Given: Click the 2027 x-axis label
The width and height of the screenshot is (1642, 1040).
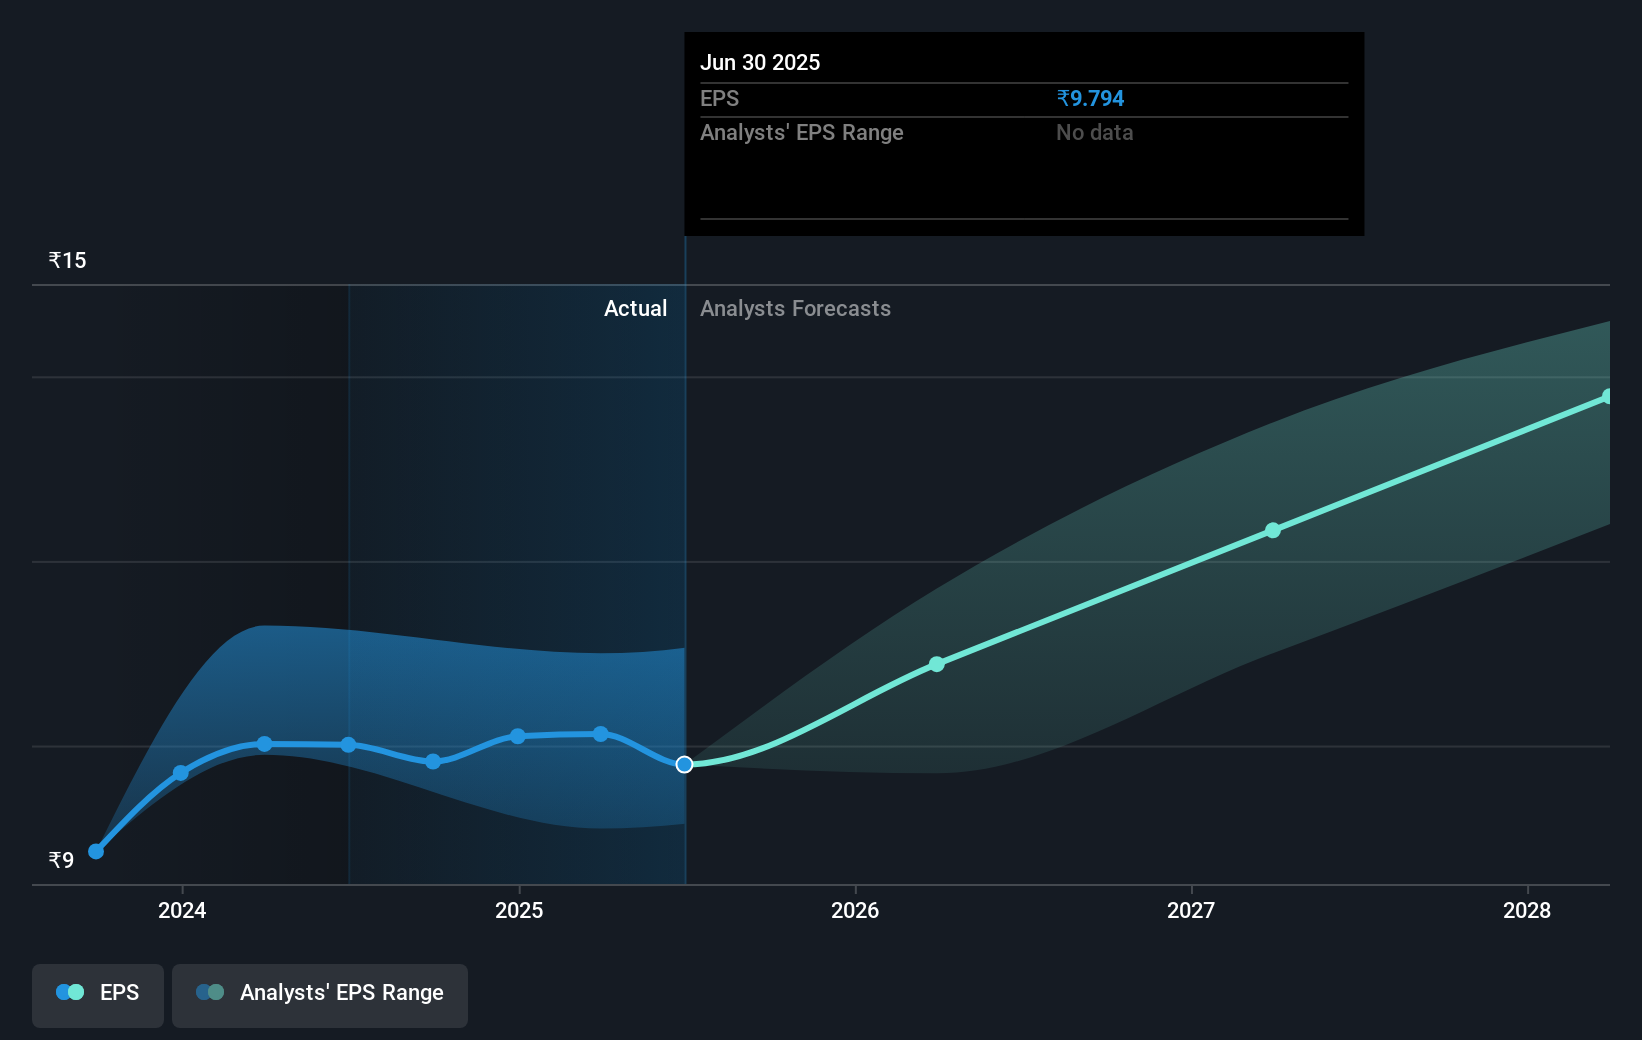Looking at the screenshot, I should coord(1191,910).
